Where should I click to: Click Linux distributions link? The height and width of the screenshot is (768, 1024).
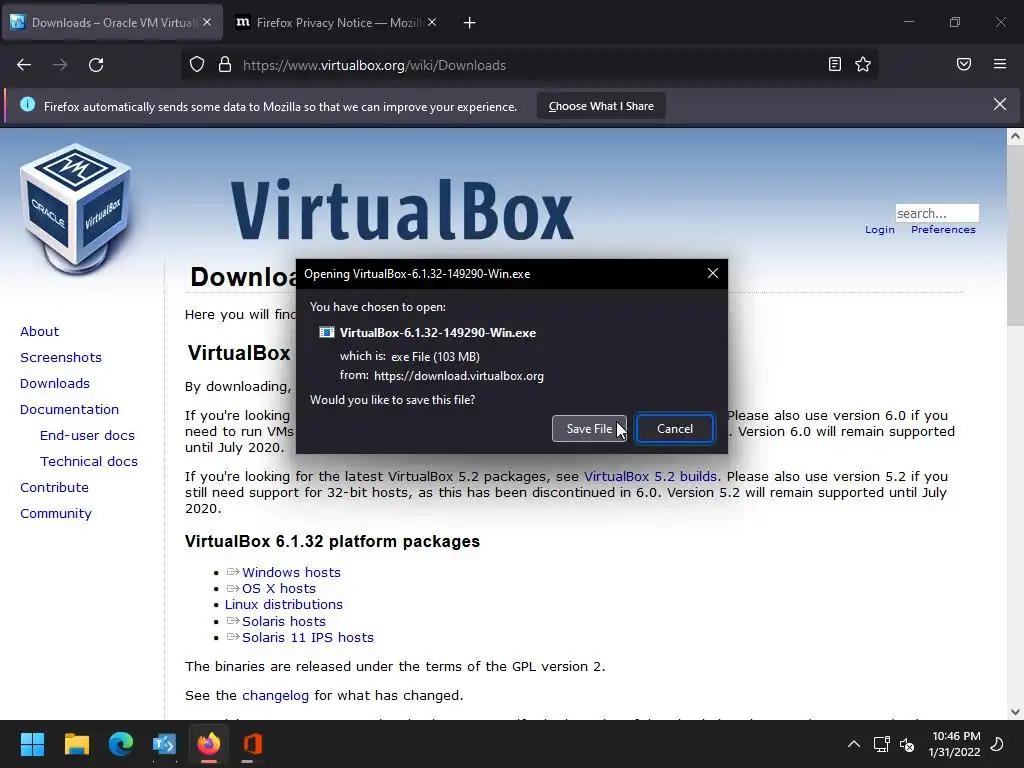click(283, 605)
